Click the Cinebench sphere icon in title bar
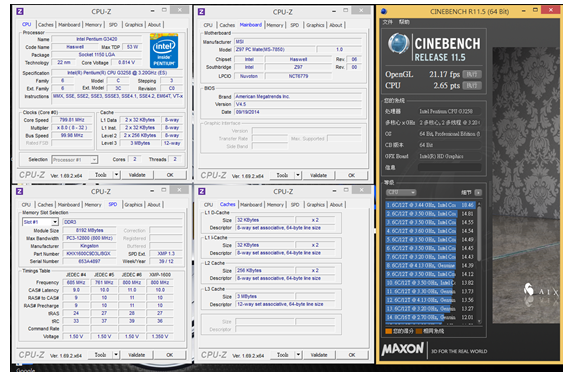Screen dimensions: 565x372 click(384, 12)
